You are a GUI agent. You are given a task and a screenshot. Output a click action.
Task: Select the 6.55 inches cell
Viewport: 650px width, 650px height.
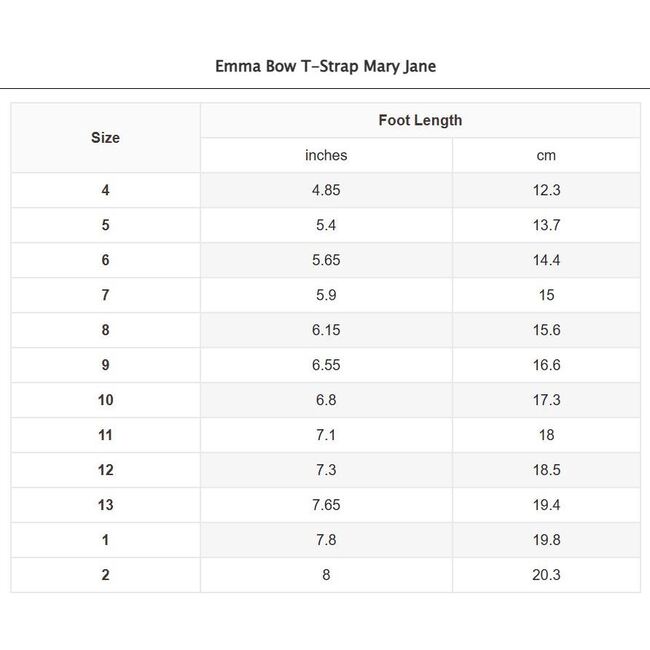coord(326,365)
